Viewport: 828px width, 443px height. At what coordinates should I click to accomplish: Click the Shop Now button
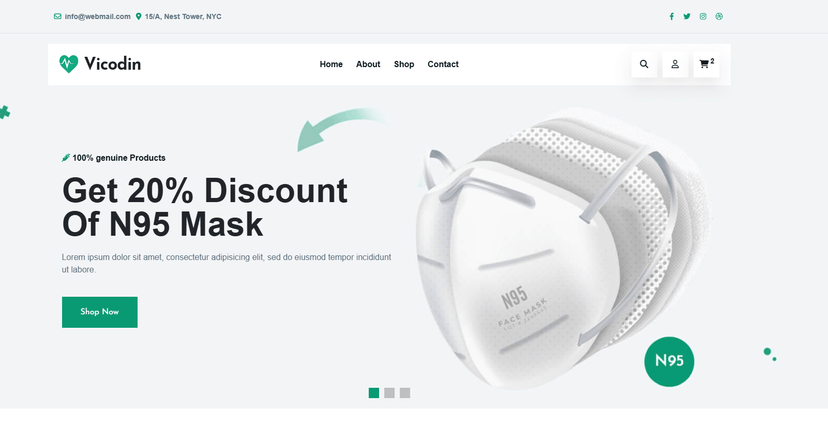click(x=100, y=312)
